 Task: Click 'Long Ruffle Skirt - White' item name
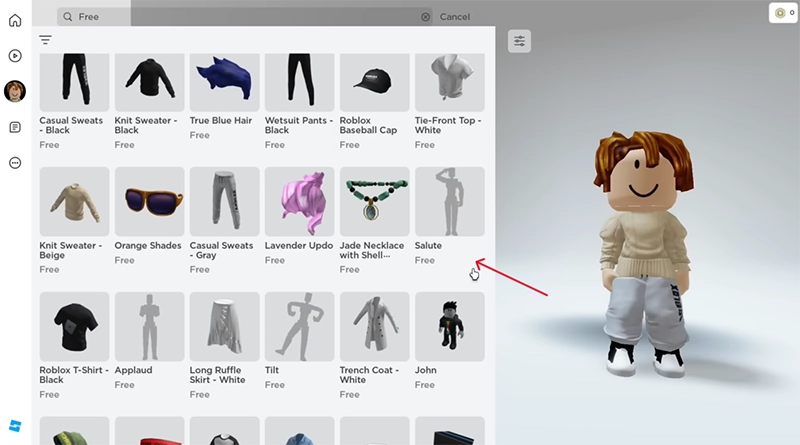(x=218, y=375)
